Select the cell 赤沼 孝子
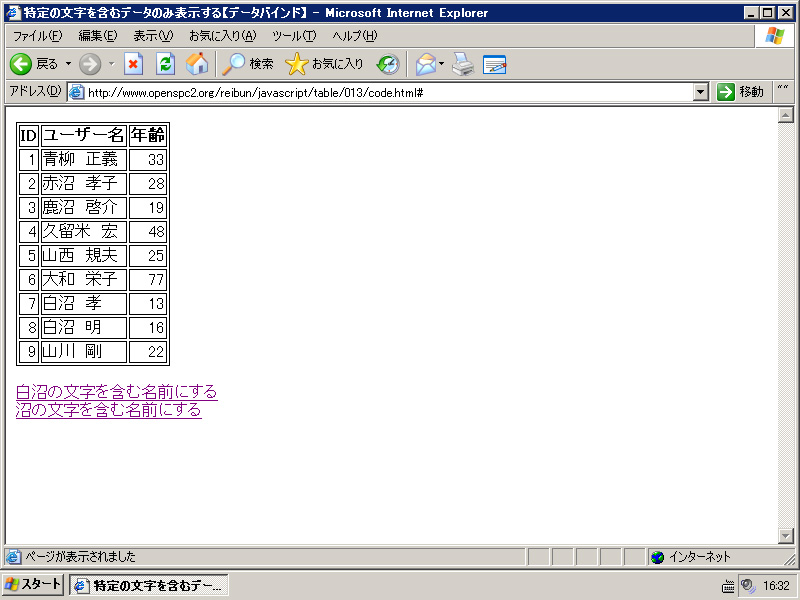 tap(84, 183)
